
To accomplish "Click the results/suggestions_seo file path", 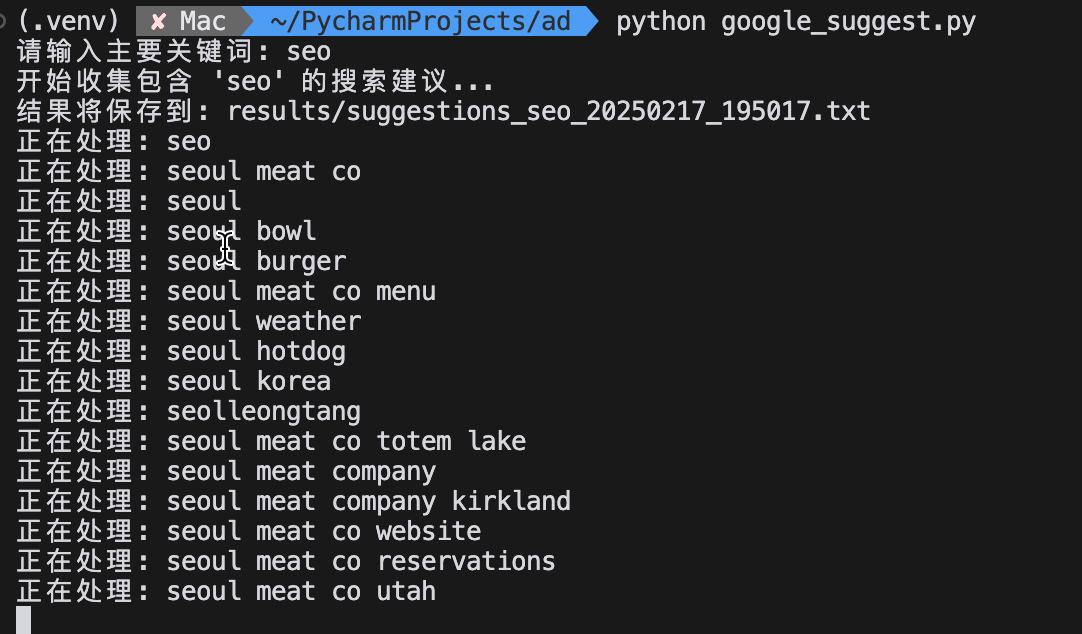I will tap(549, 111).
